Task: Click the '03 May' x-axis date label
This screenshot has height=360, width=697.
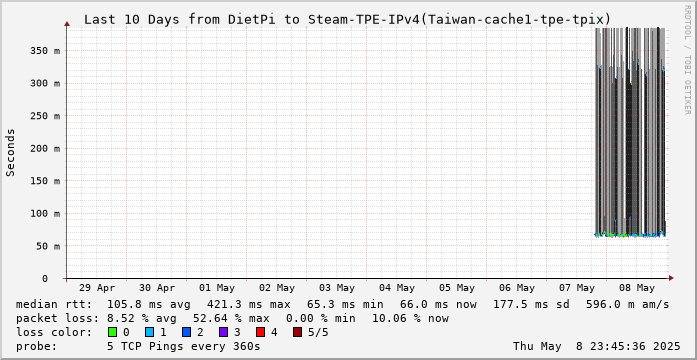Action: pos(337,288)
